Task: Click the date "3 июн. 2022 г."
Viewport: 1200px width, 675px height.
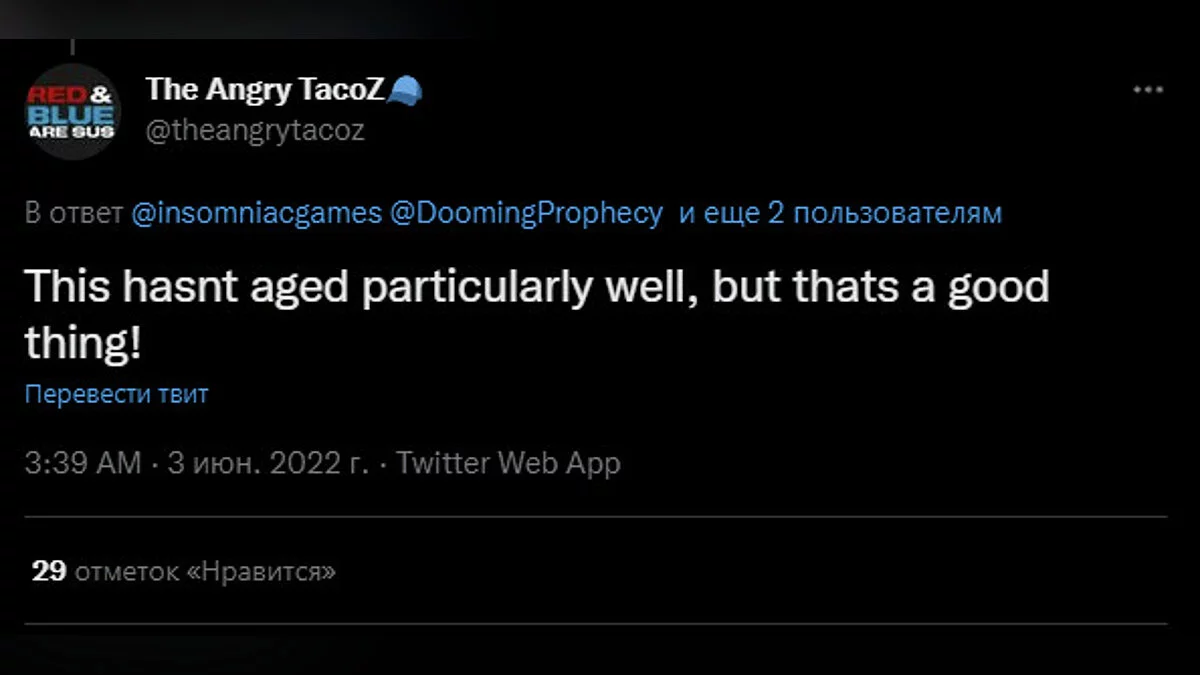Action: click(268, 464)
